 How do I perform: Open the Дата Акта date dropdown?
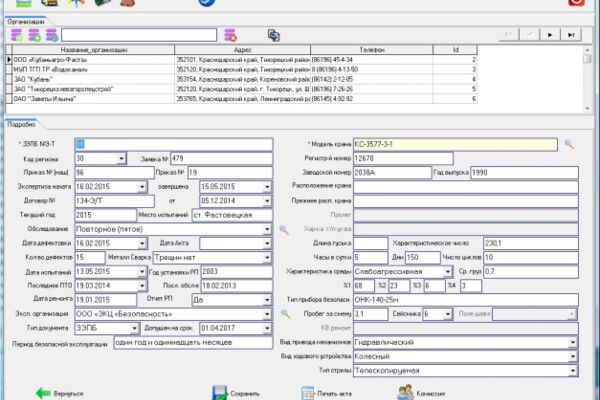point(267,243)
